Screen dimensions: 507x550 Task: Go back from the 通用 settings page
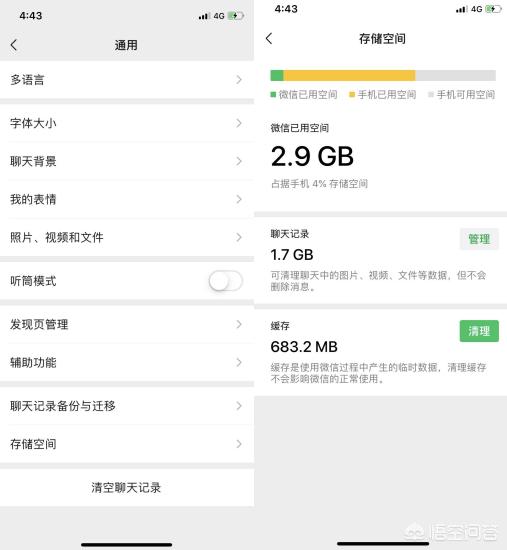(x=14, y=45)
